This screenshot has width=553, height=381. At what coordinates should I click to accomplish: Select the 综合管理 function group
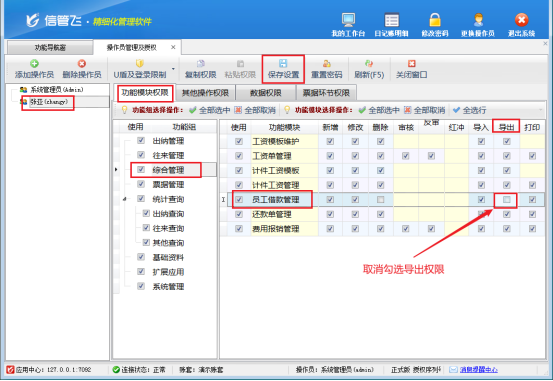168,170
